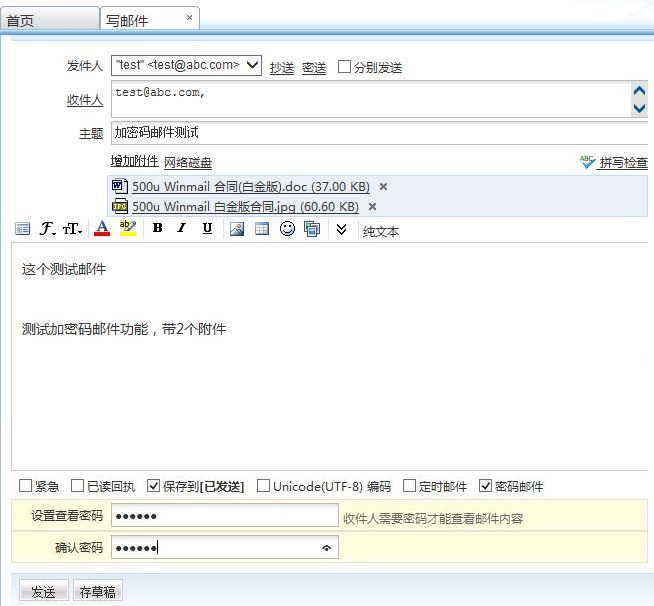654x606 pixels.
Task: Open 拼写检查 spell check link
Action: click(x=623, y=163)
